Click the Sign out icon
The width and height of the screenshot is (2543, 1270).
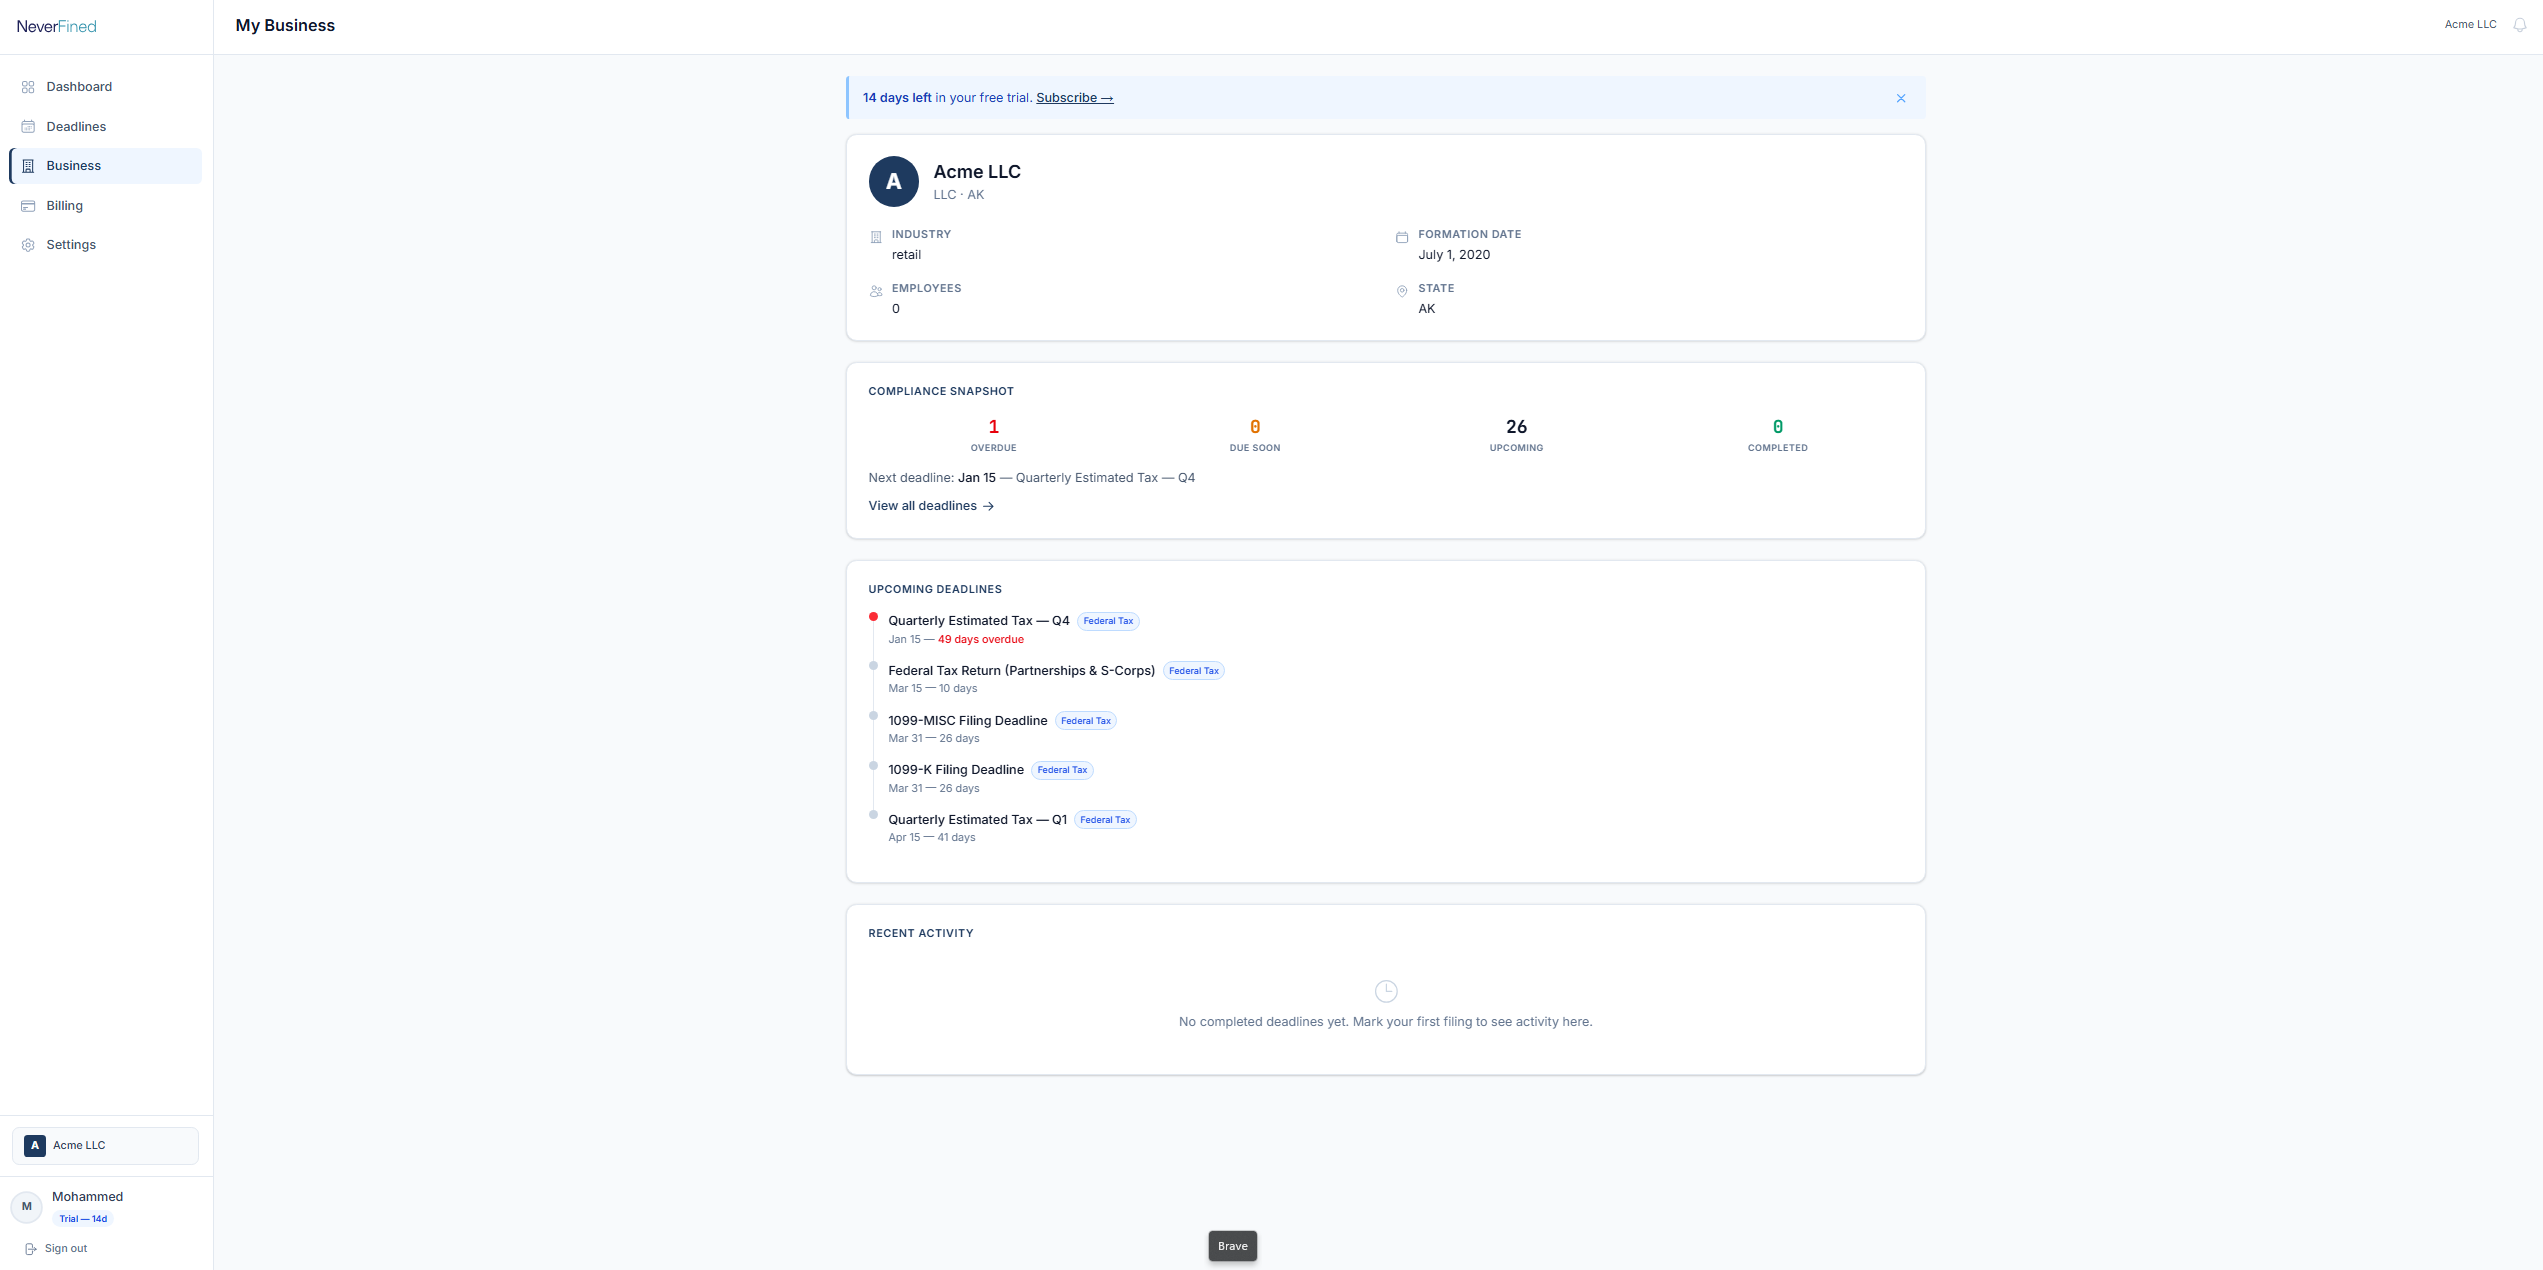click(x=31, y=1249)
